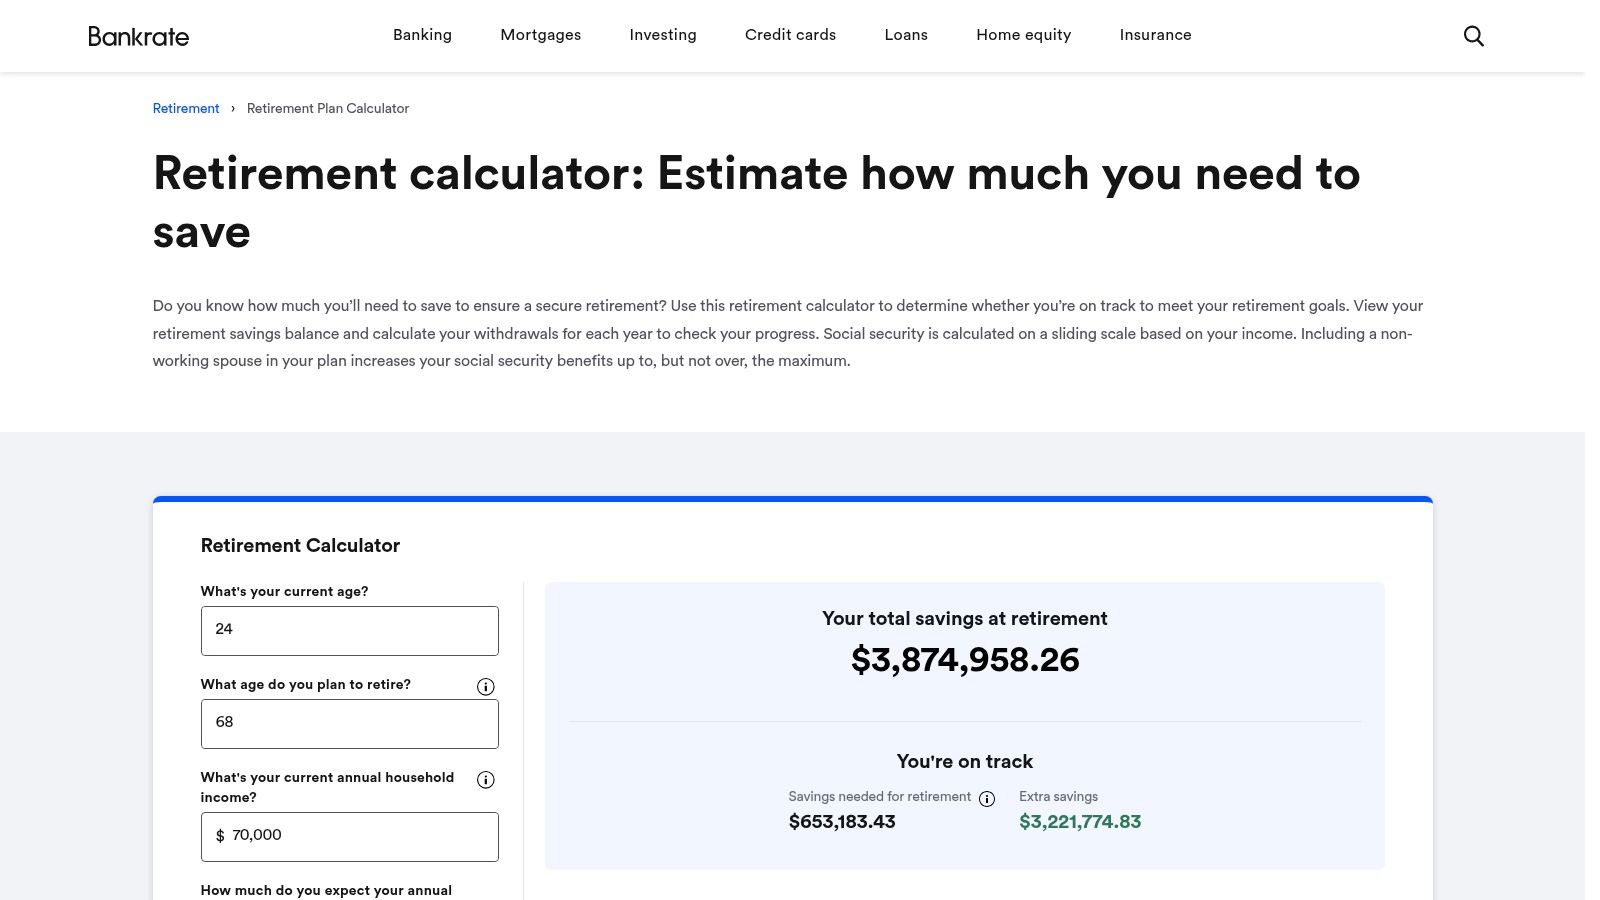
Task: Open the Insurance menu
Action: click(1155, 35)
